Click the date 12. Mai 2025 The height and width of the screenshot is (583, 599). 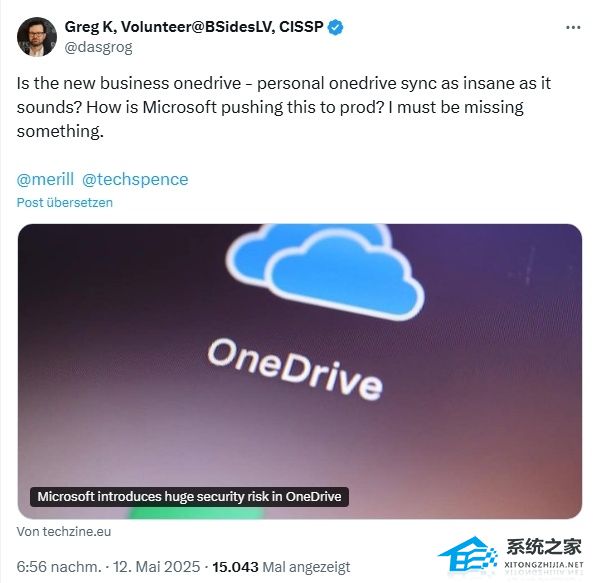[156, 567]
